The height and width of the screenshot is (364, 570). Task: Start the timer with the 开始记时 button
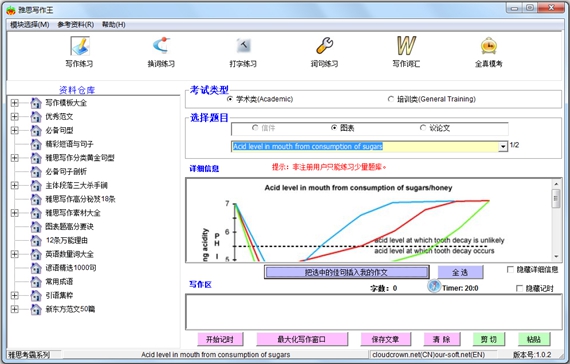220,340
